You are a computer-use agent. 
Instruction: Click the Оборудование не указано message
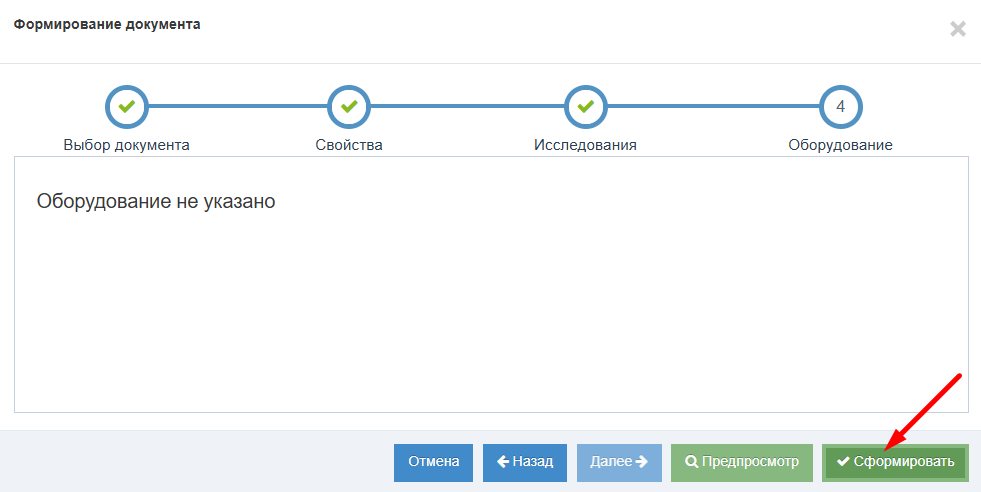coord(156,202)
